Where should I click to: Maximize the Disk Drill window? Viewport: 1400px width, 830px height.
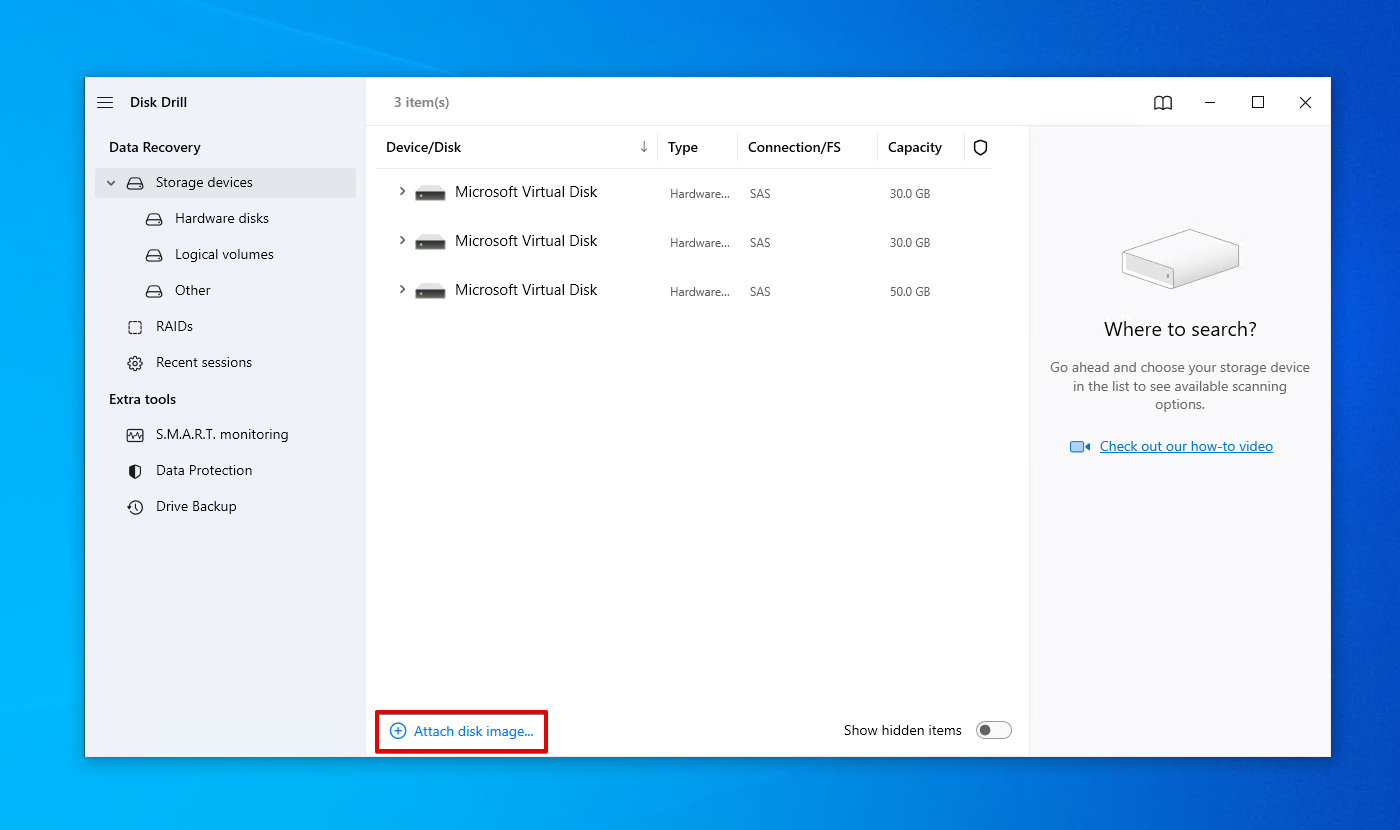(x=1258, y=102)
